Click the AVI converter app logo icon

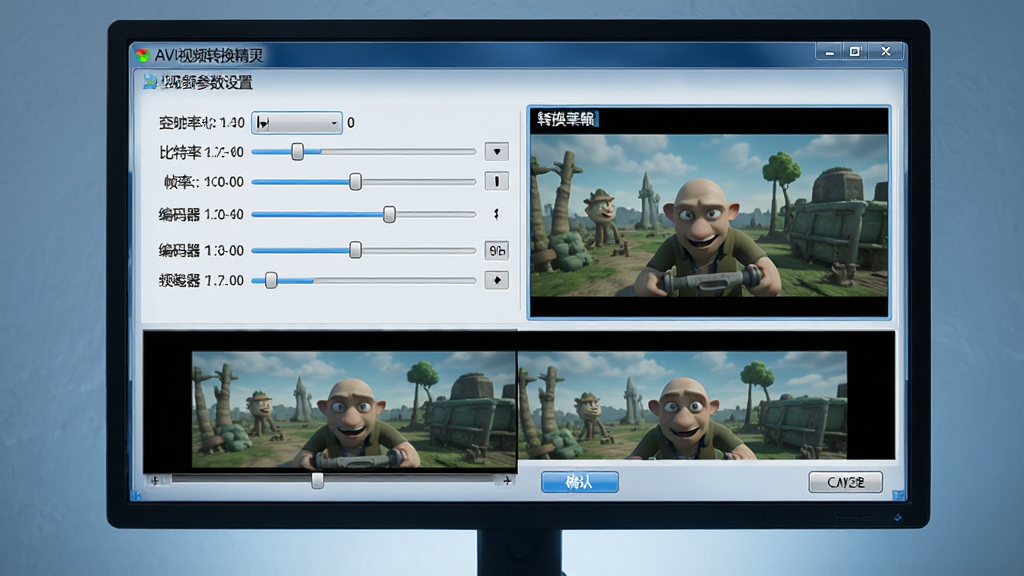click(x=142, y=56)
